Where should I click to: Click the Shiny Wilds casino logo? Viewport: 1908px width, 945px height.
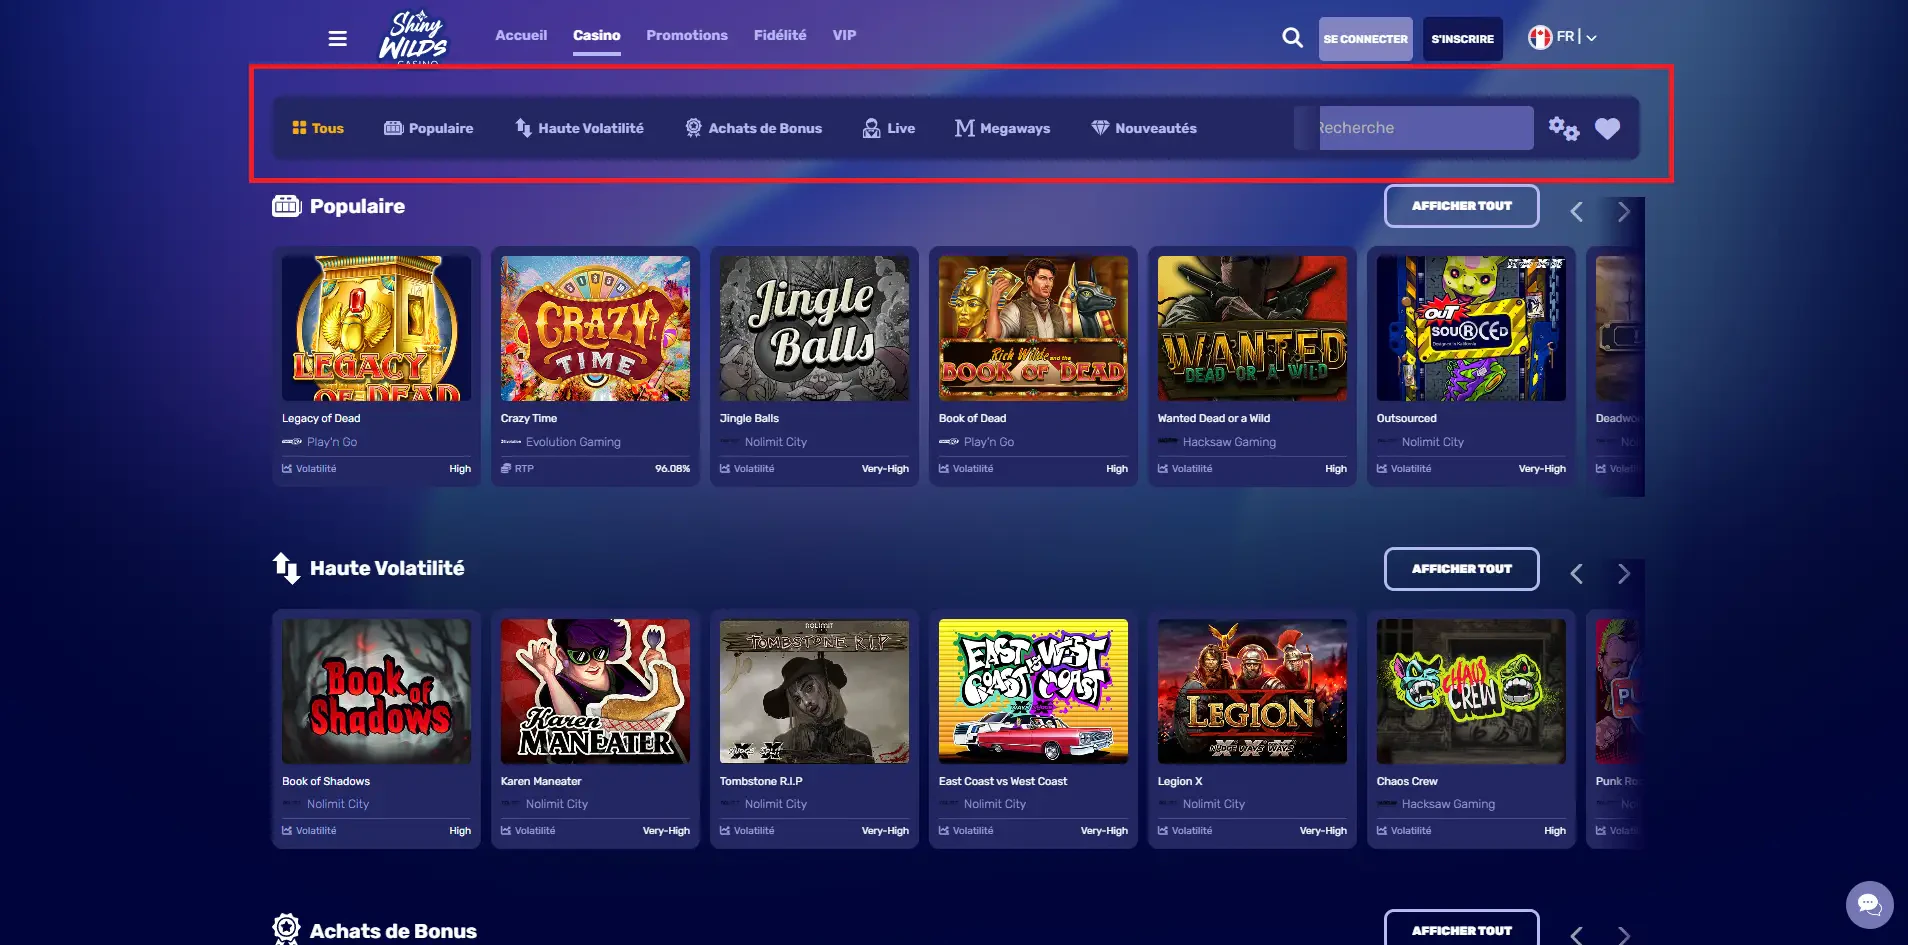(414, 38)
